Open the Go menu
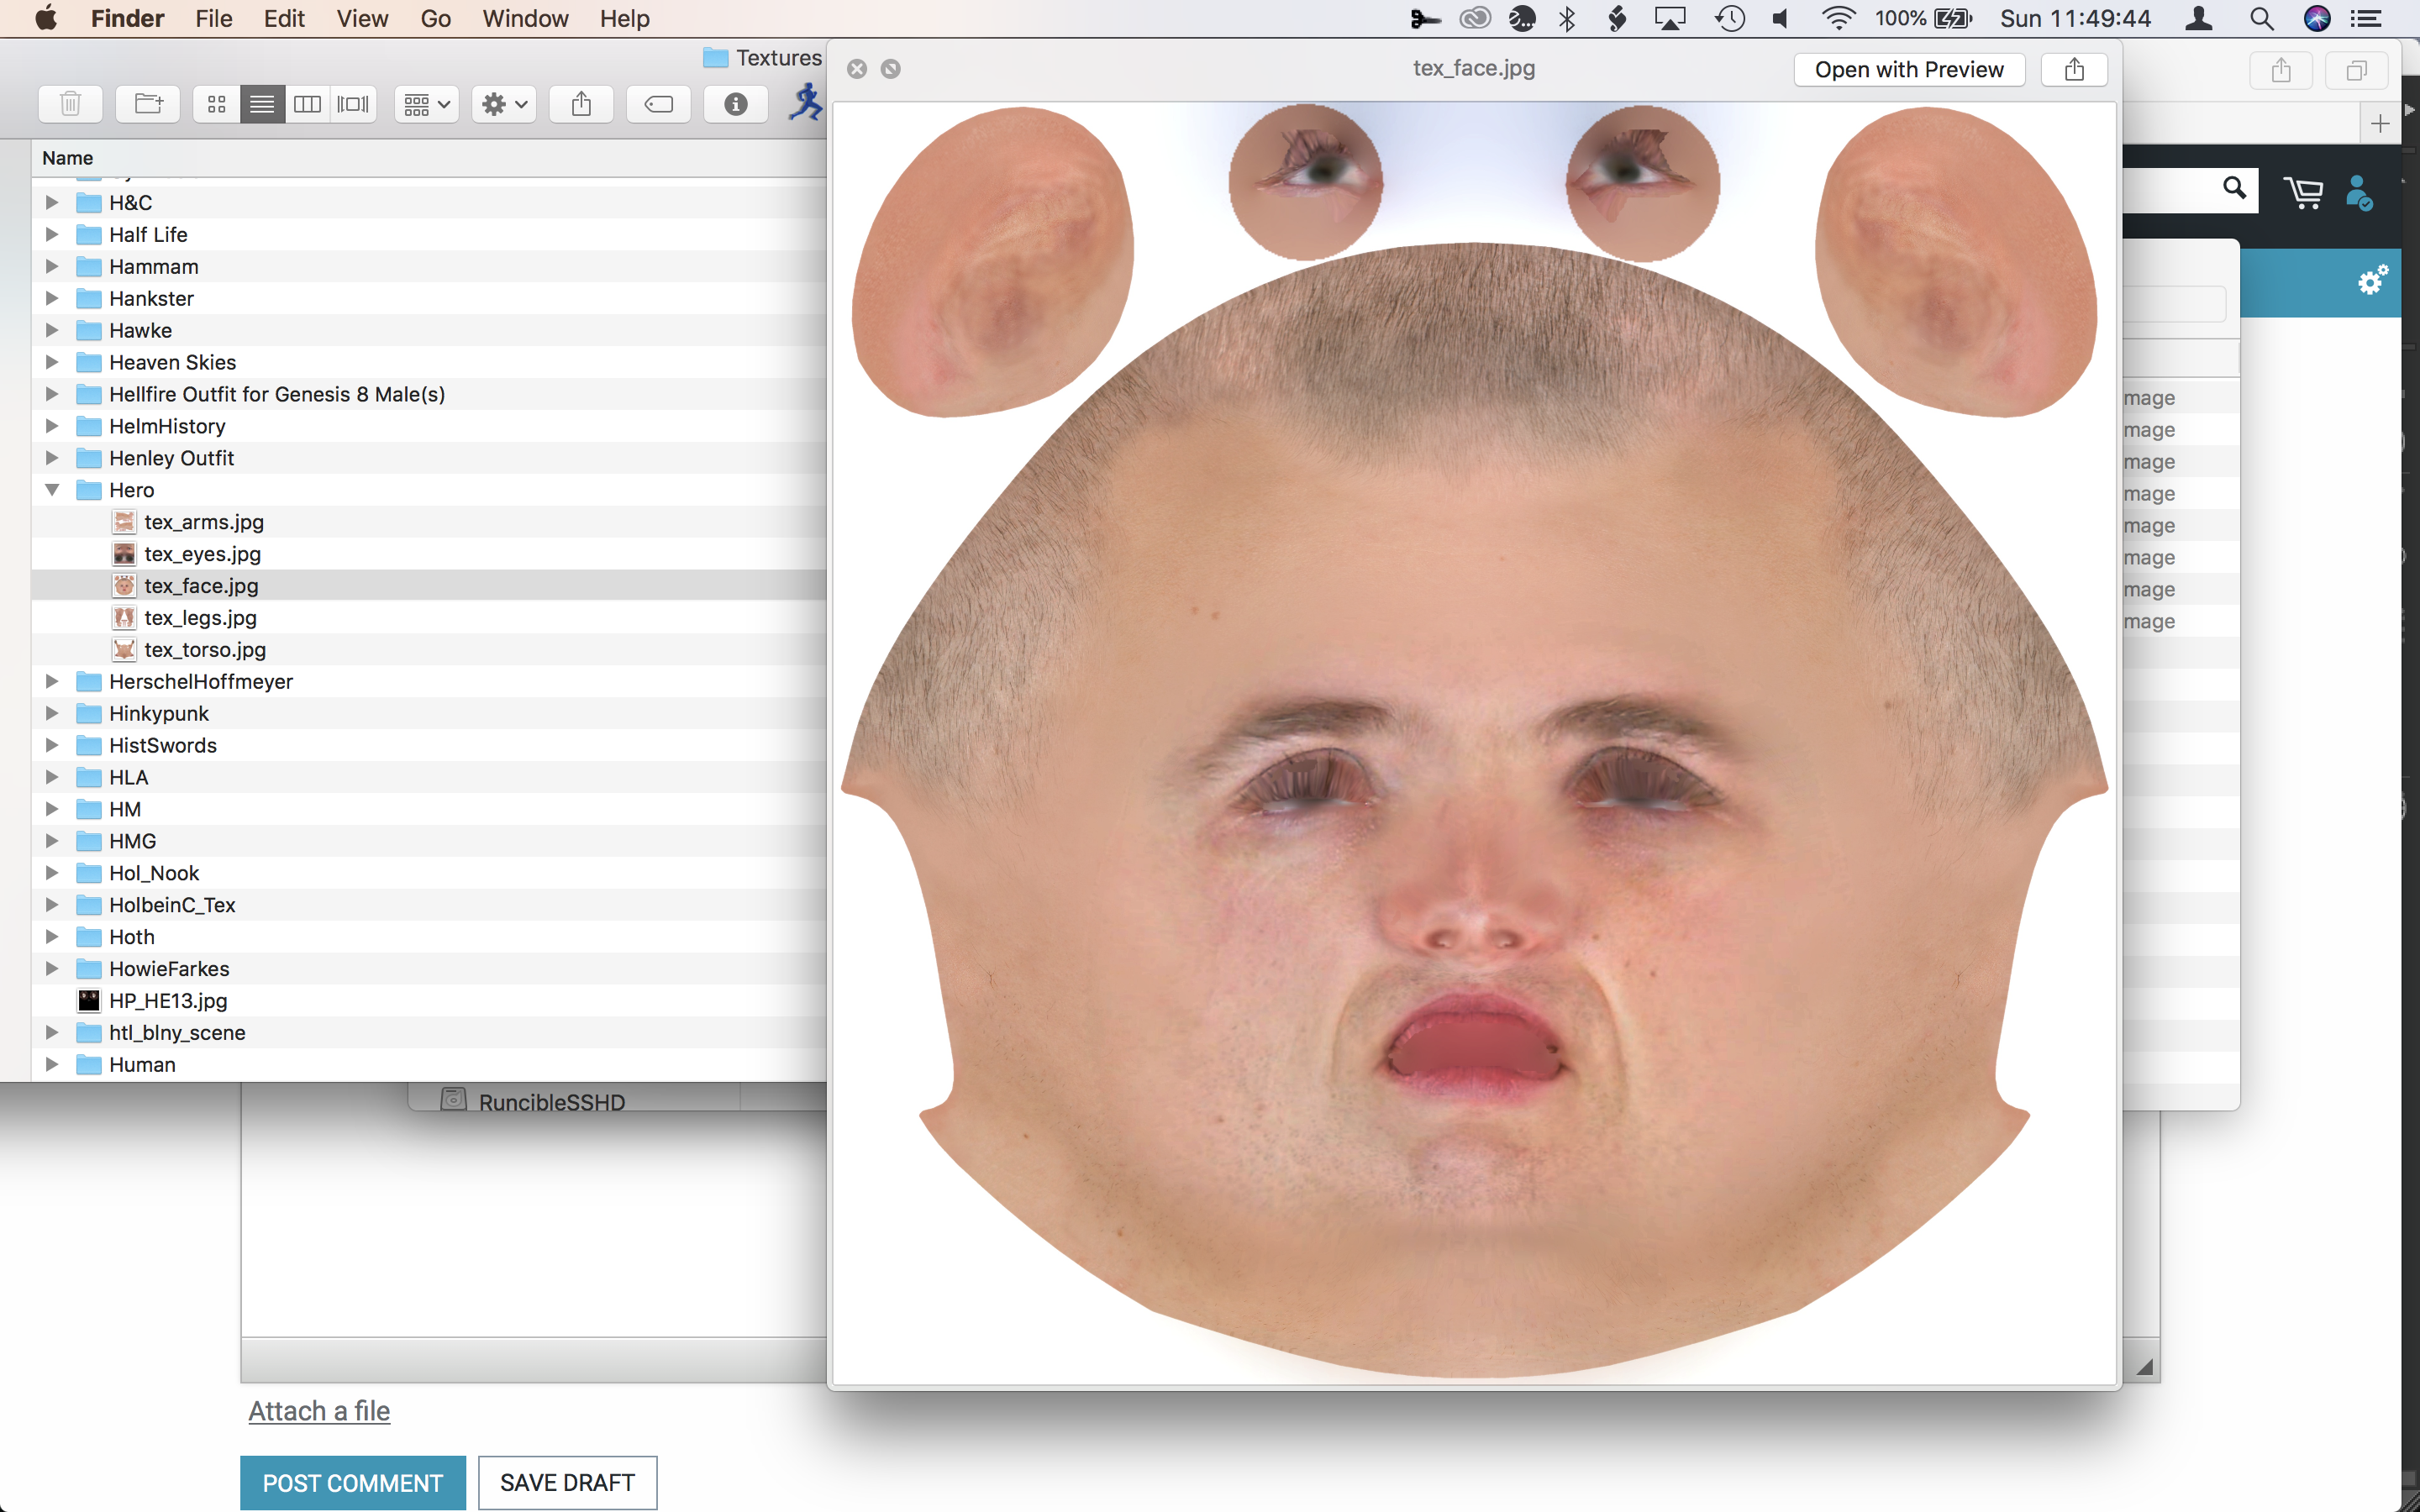Viewport: 2420px width, 1512px height. coord(435,18)
